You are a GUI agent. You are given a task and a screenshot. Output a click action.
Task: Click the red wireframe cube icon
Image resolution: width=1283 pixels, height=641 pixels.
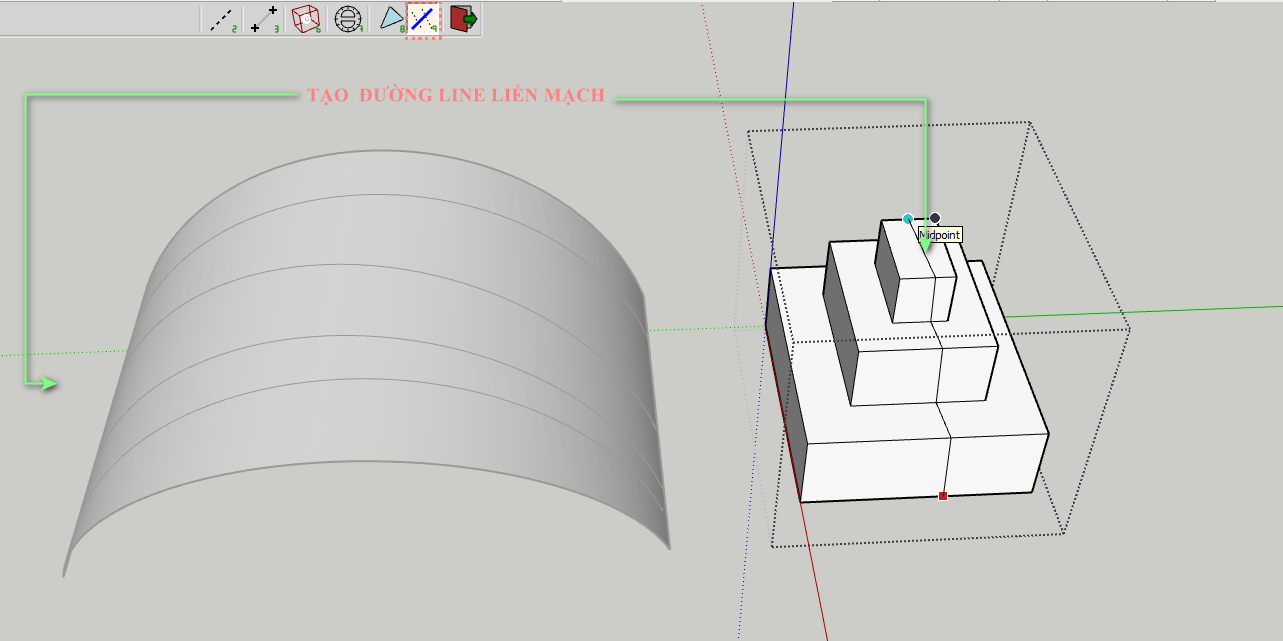pos(306,19)
